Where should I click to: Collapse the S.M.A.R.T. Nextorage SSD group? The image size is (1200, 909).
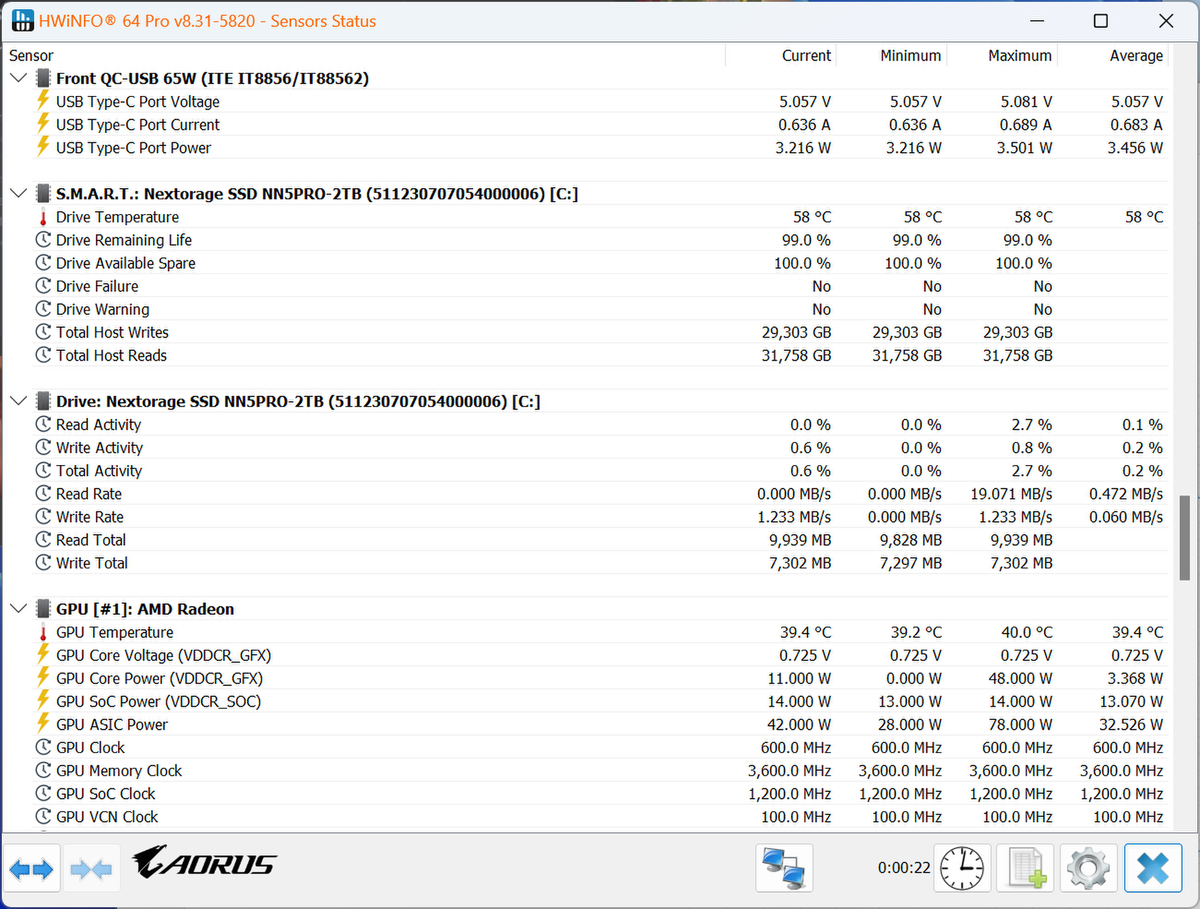click(19, 194)
